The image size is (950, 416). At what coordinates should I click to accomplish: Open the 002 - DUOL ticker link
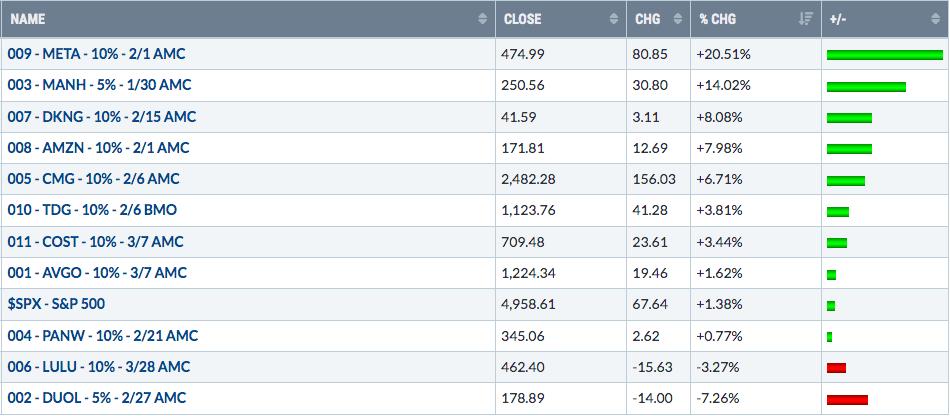click(x=96, y=398)
